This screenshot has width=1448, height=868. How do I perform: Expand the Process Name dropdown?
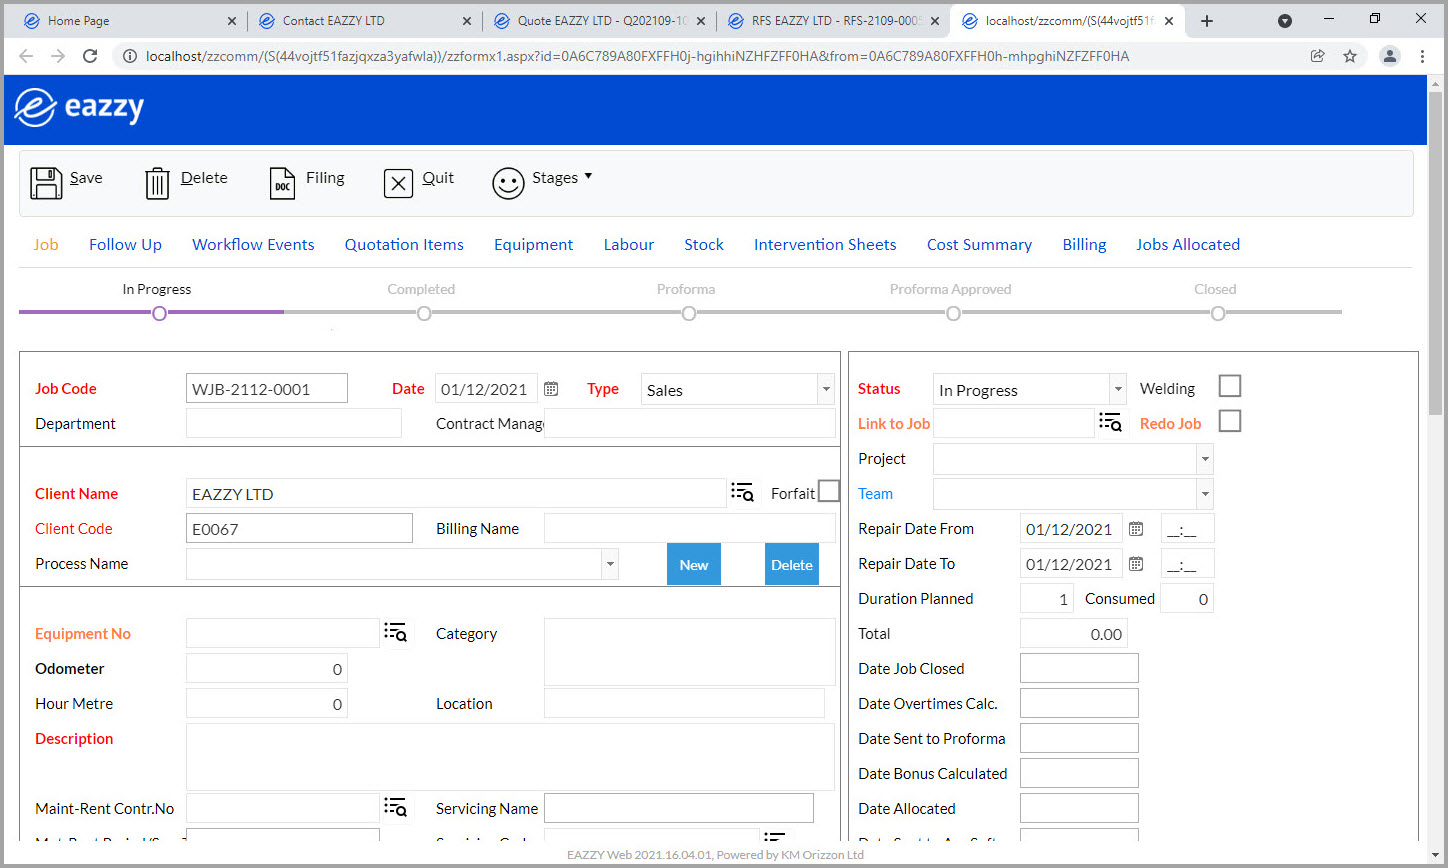(609, 564)
